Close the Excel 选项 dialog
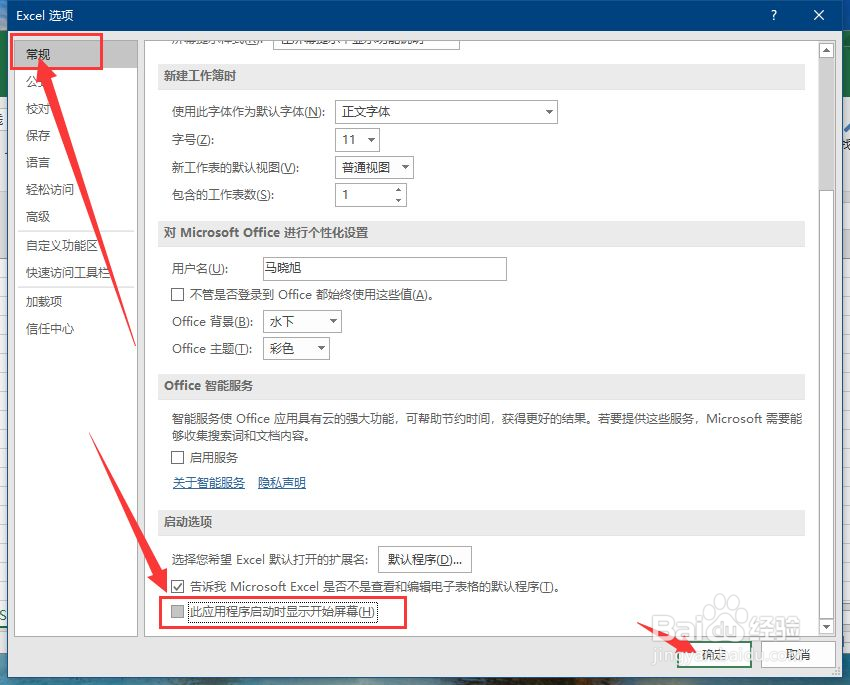Image resolution: width=850 pixels, height=685 pixels. click(x=819, y=15)
